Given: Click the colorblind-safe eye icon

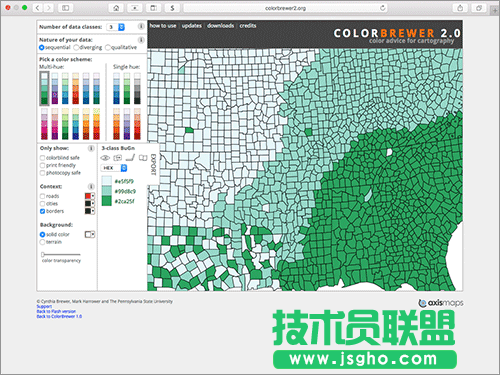Looking at the screenshot, I should click(105, 158).
